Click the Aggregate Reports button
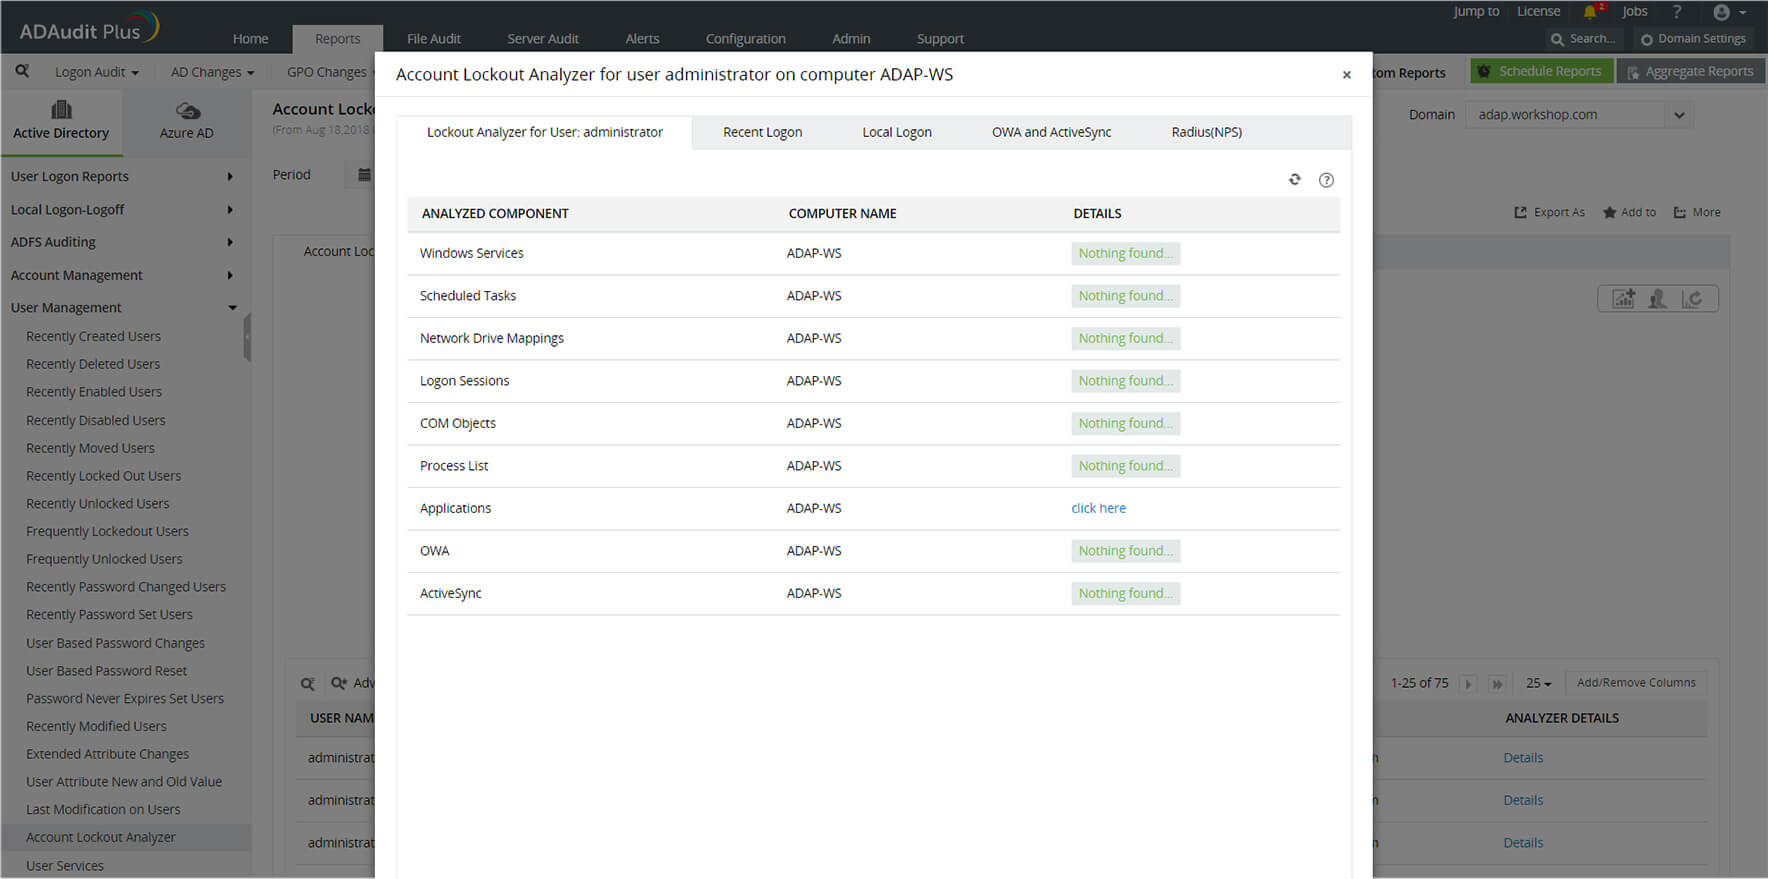The height and width of the screenshot is (879, 1768). coord(1690,71)
